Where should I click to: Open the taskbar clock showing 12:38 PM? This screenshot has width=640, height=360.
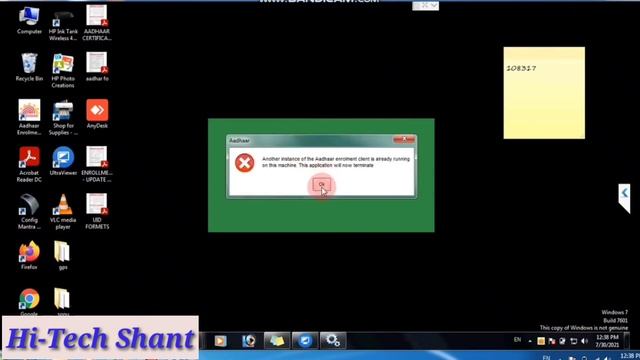[x=607, y=341]
